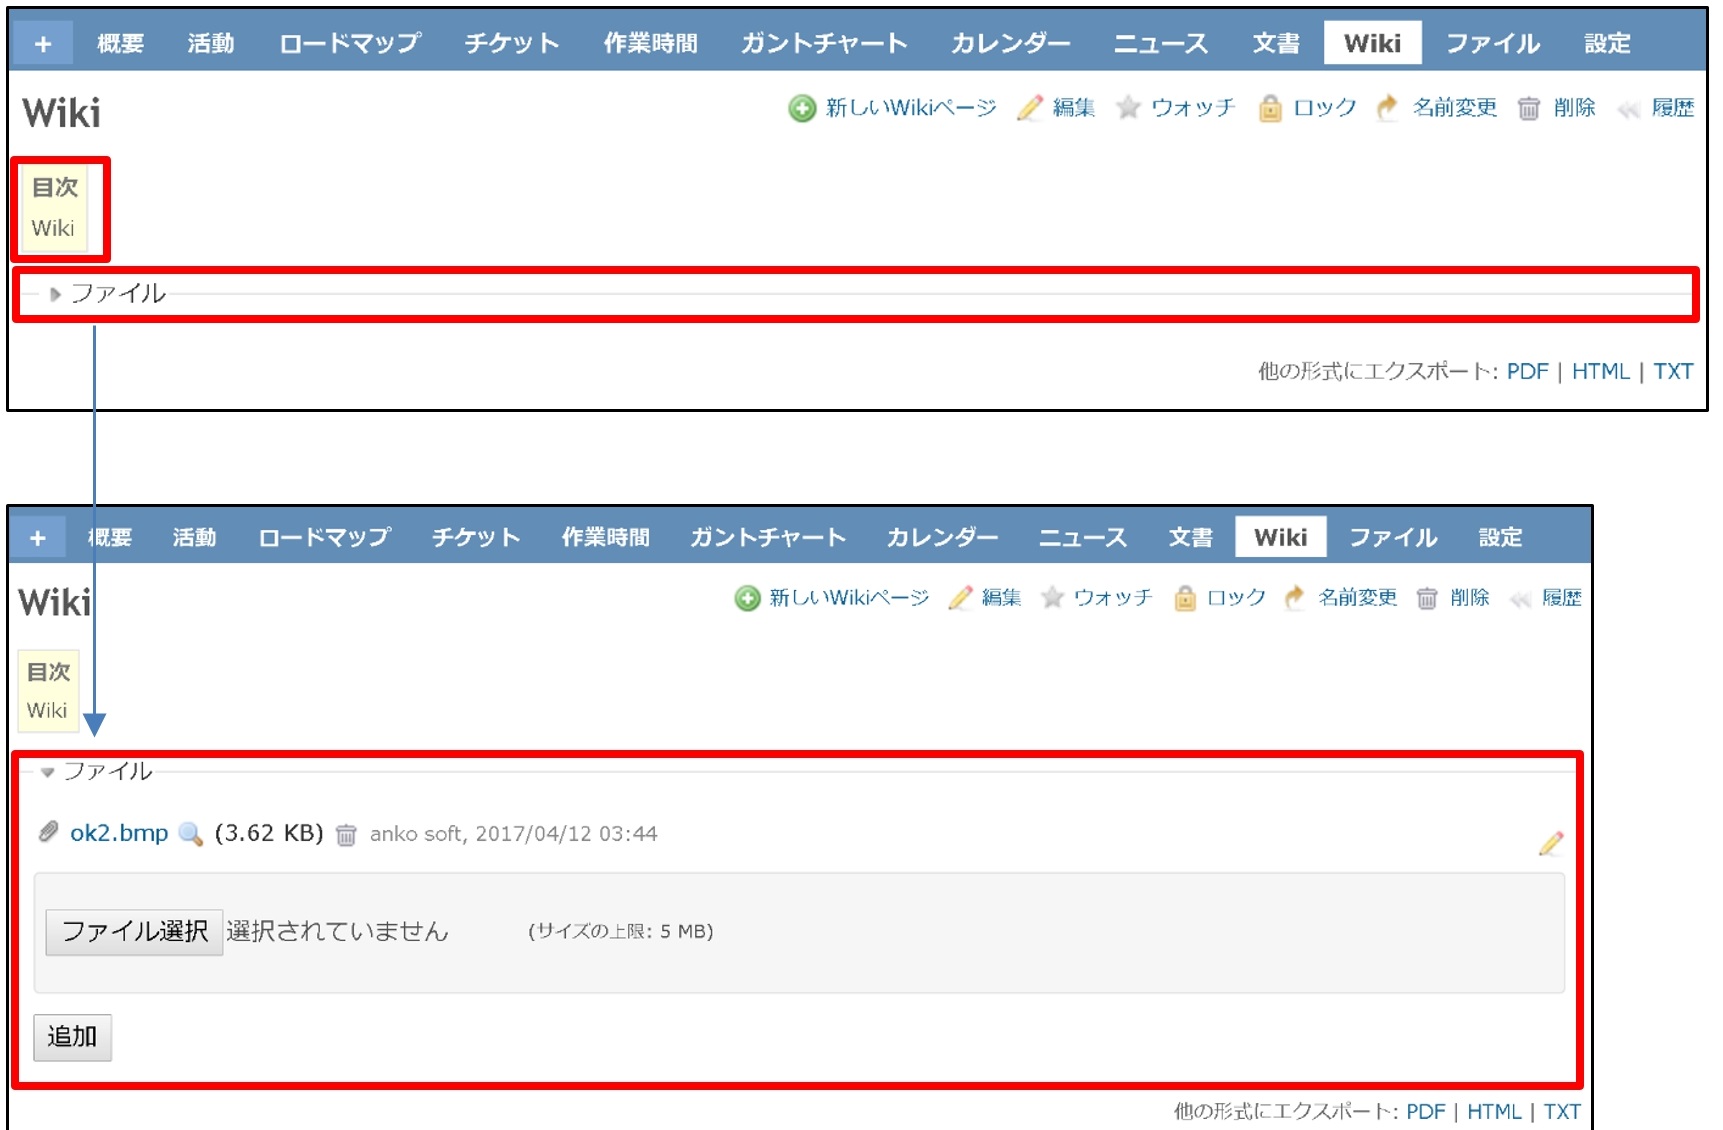Expand the collapsed ファイル section
Image resolution: width=1723 pixels, height=1130 pixels.
point(53,293)
